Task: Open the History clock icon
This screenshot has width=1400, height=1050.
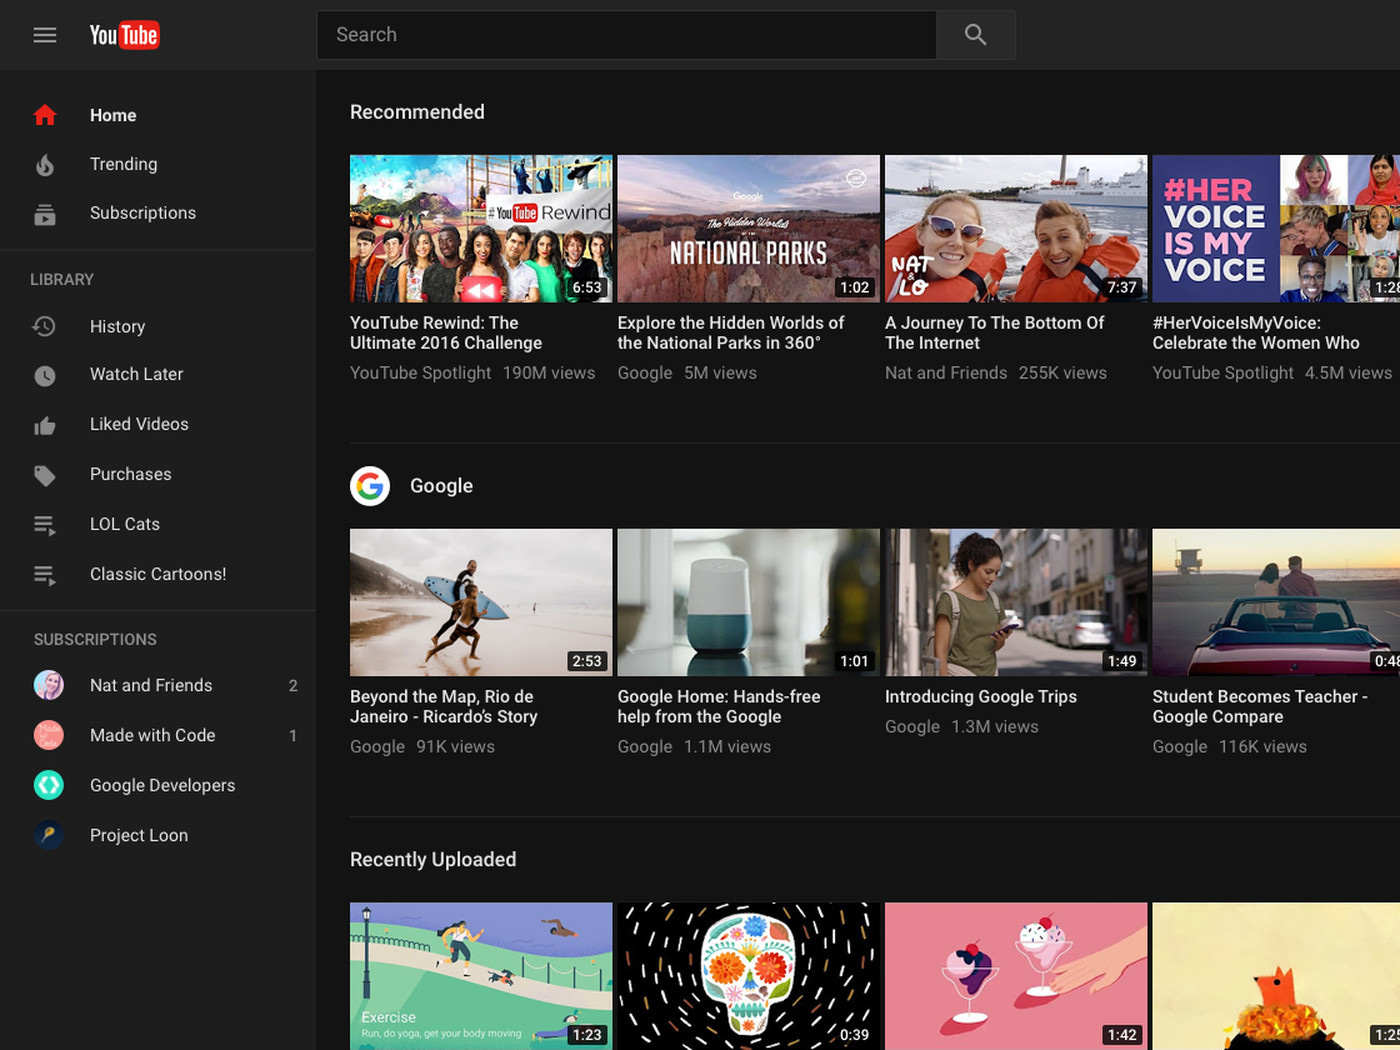Action: (45, 326)
